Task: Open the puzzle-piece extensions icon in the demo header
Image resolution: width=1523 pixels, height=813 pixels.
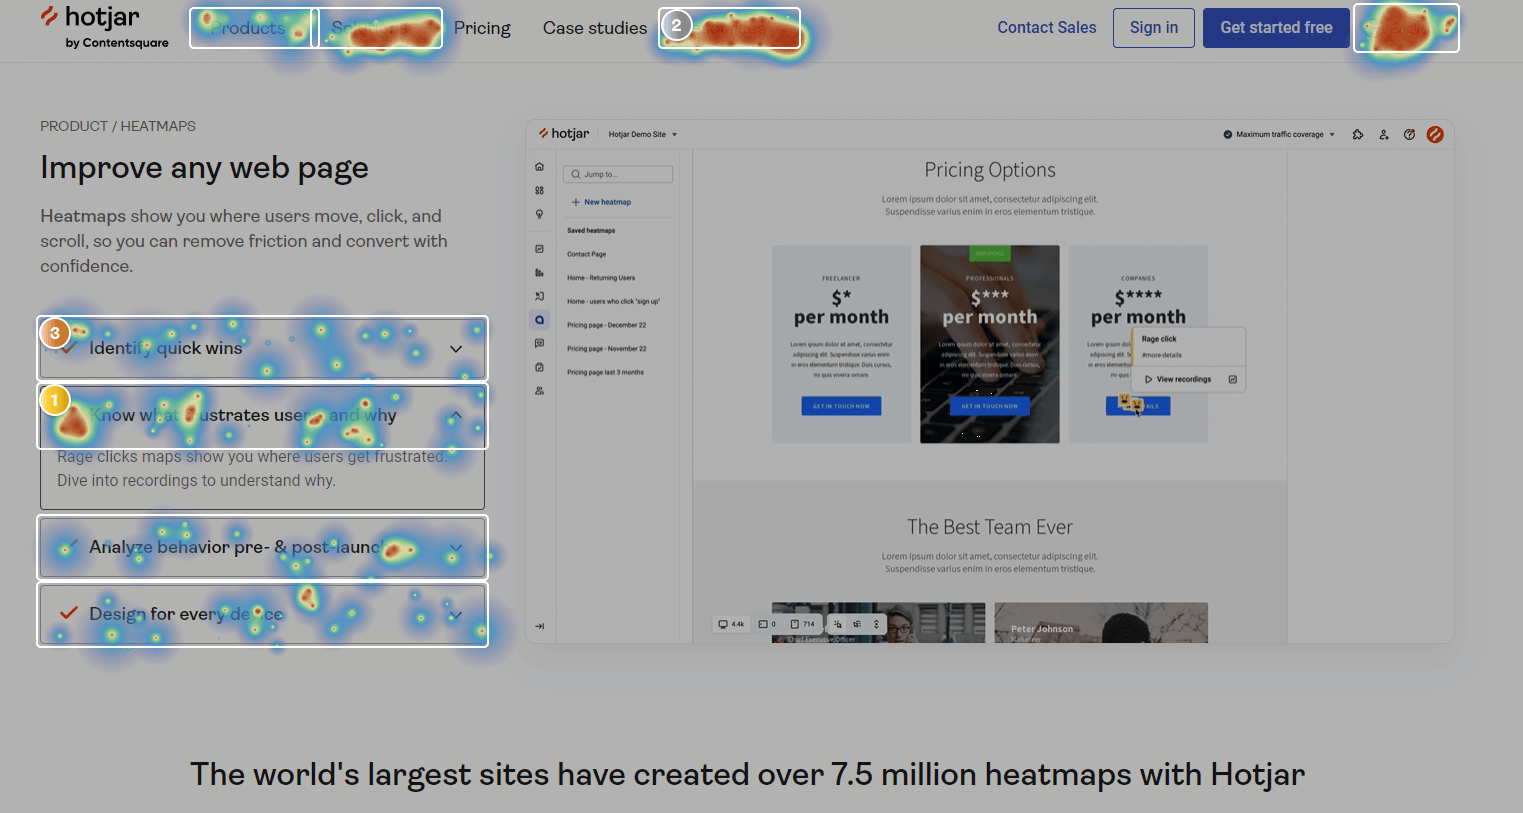Action: point(1358,134)
